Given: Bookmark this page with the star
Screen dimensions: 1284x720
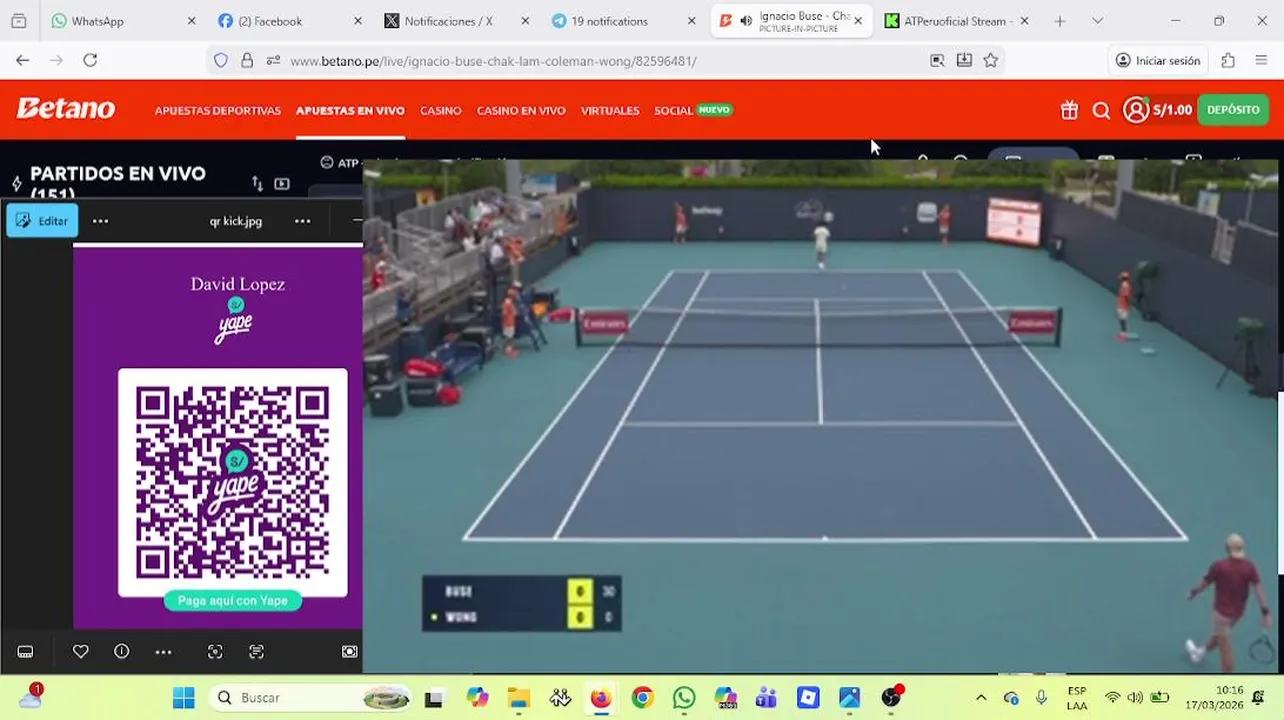Looking at the screenshot, I should pyautogui.click(x=990, y=60).
